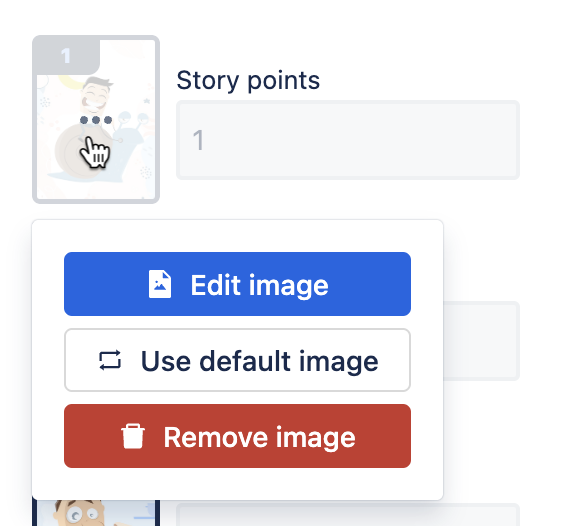This screenshot has width=566, height=526.
Task: Click the trash can icon in Remove image
Action: click(x=133, y=436)
